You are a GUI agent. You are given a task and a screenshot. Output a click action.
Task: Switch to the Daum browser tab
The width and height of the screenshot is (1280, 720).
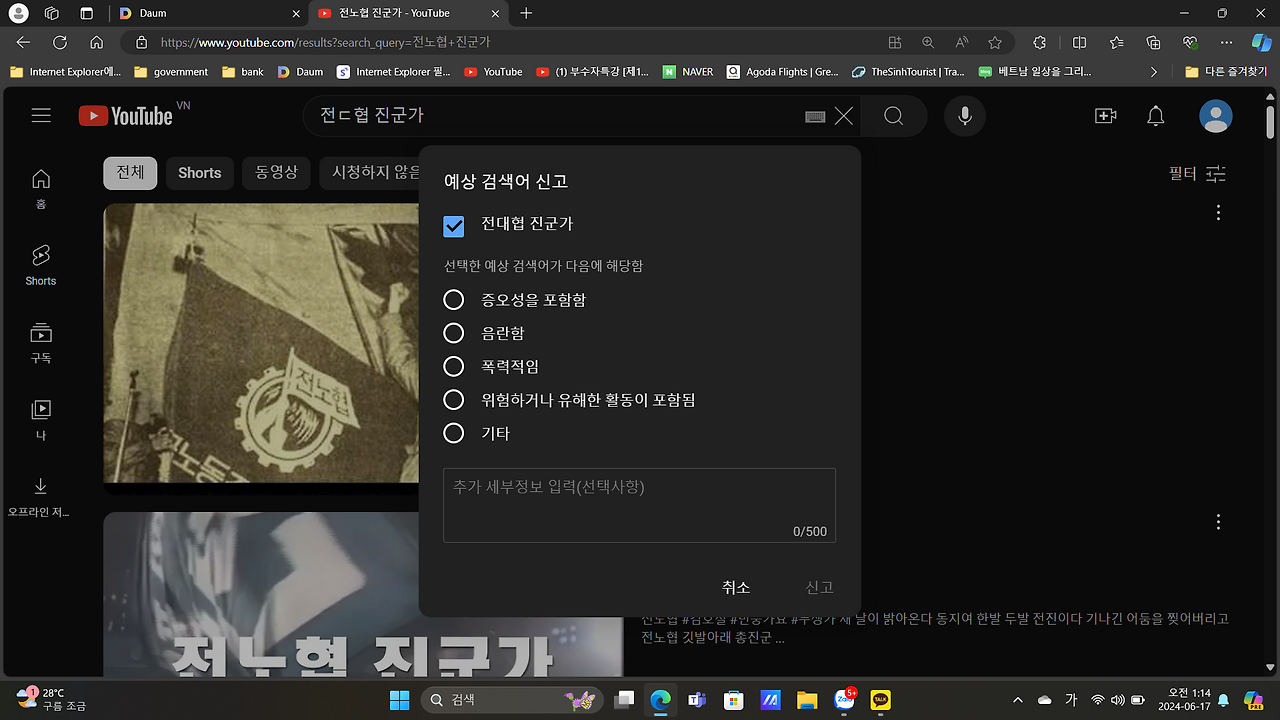[155, 15]
